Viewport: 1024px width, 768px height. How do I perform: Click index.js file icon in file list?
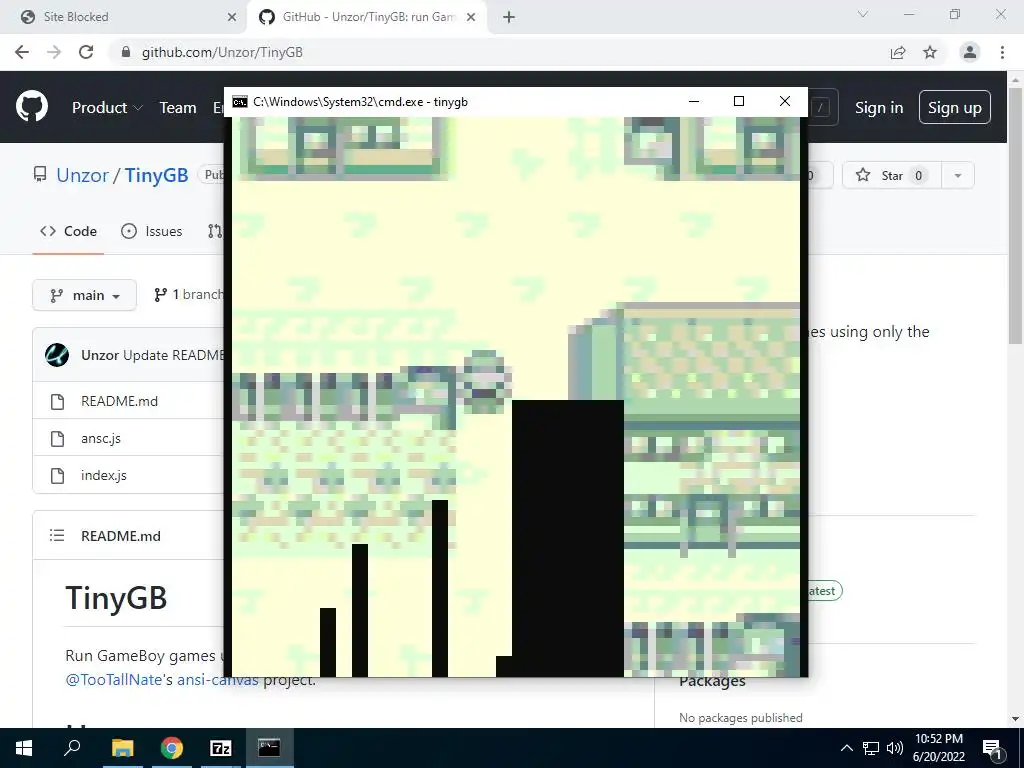[x=57, y=476]
